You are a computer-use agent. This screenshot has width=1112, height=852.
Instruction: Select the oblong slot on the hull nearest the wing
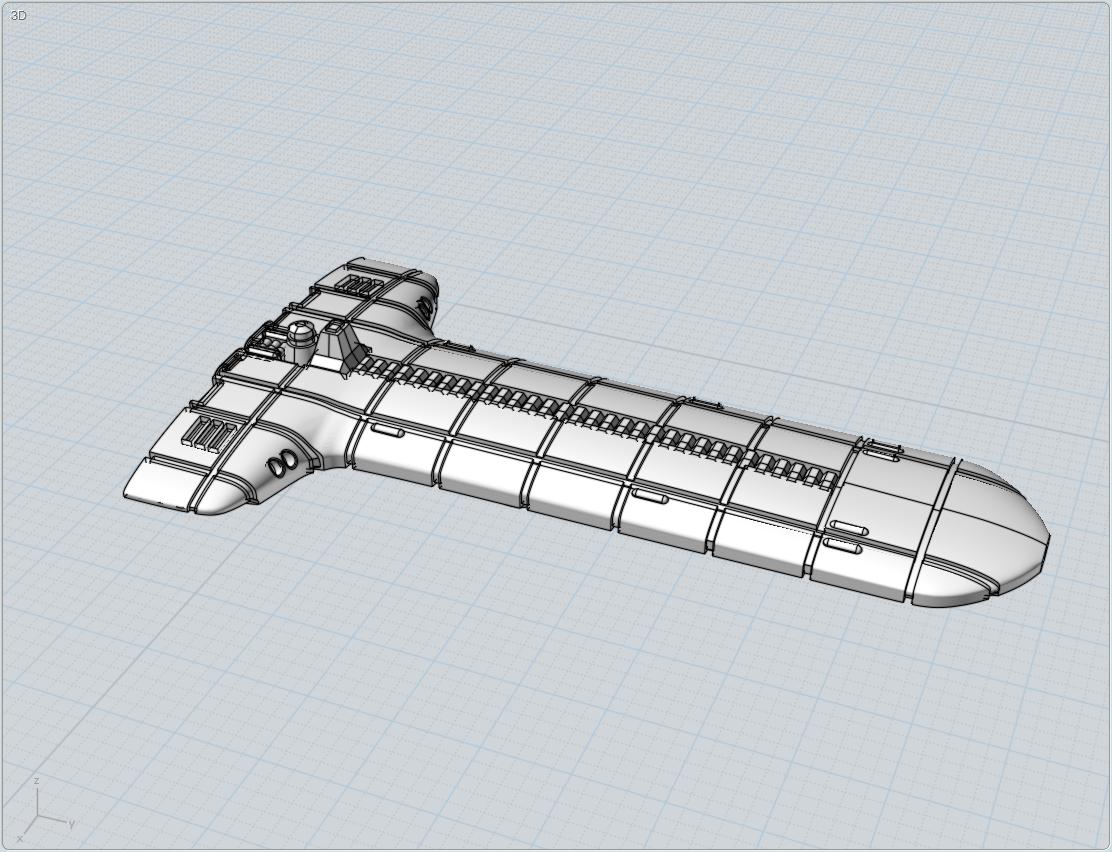(x=386, y=430)
